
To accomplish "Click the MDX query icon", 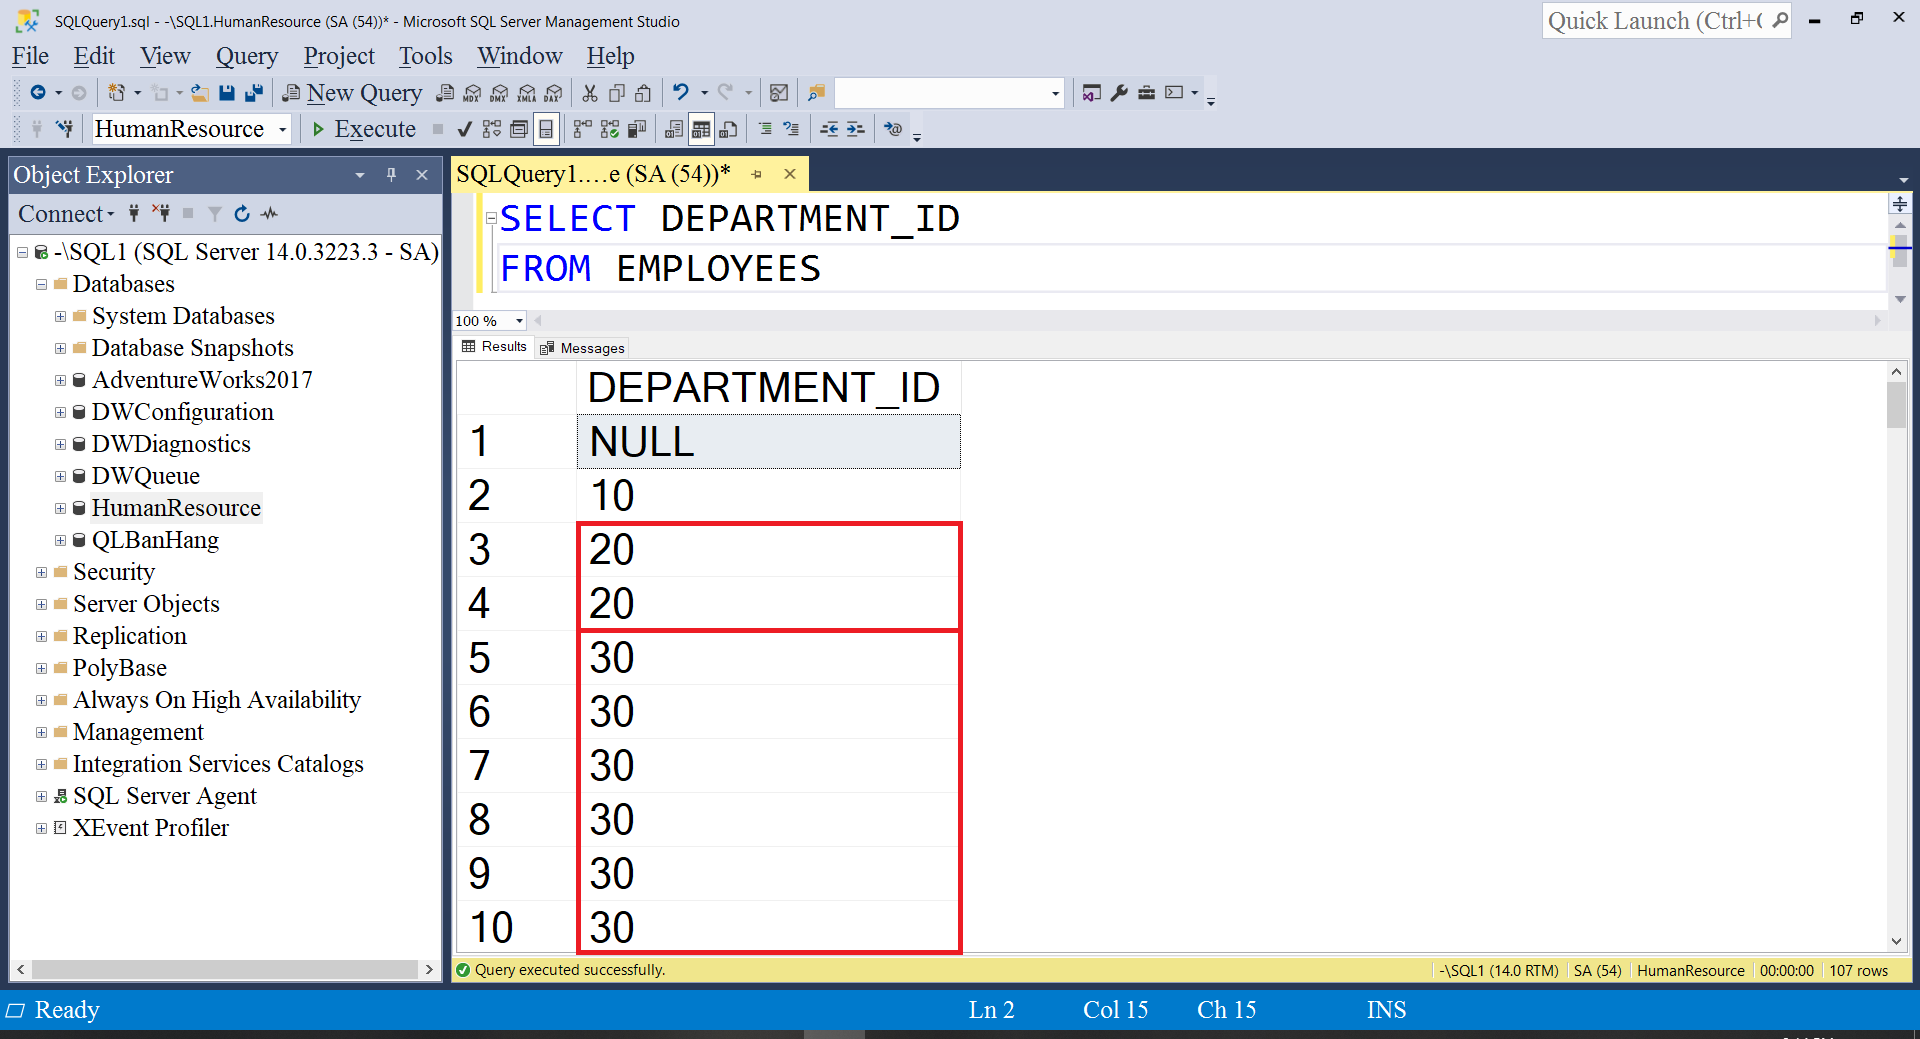I will pos(472,93).
